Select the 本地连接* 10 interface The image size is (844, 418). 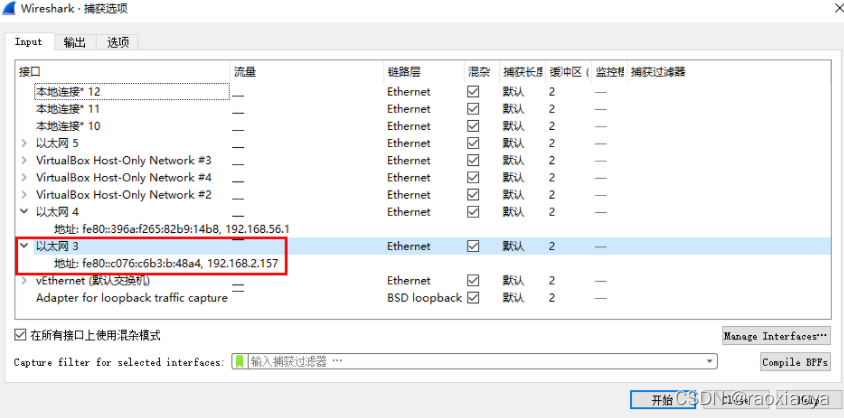point(68,126)
